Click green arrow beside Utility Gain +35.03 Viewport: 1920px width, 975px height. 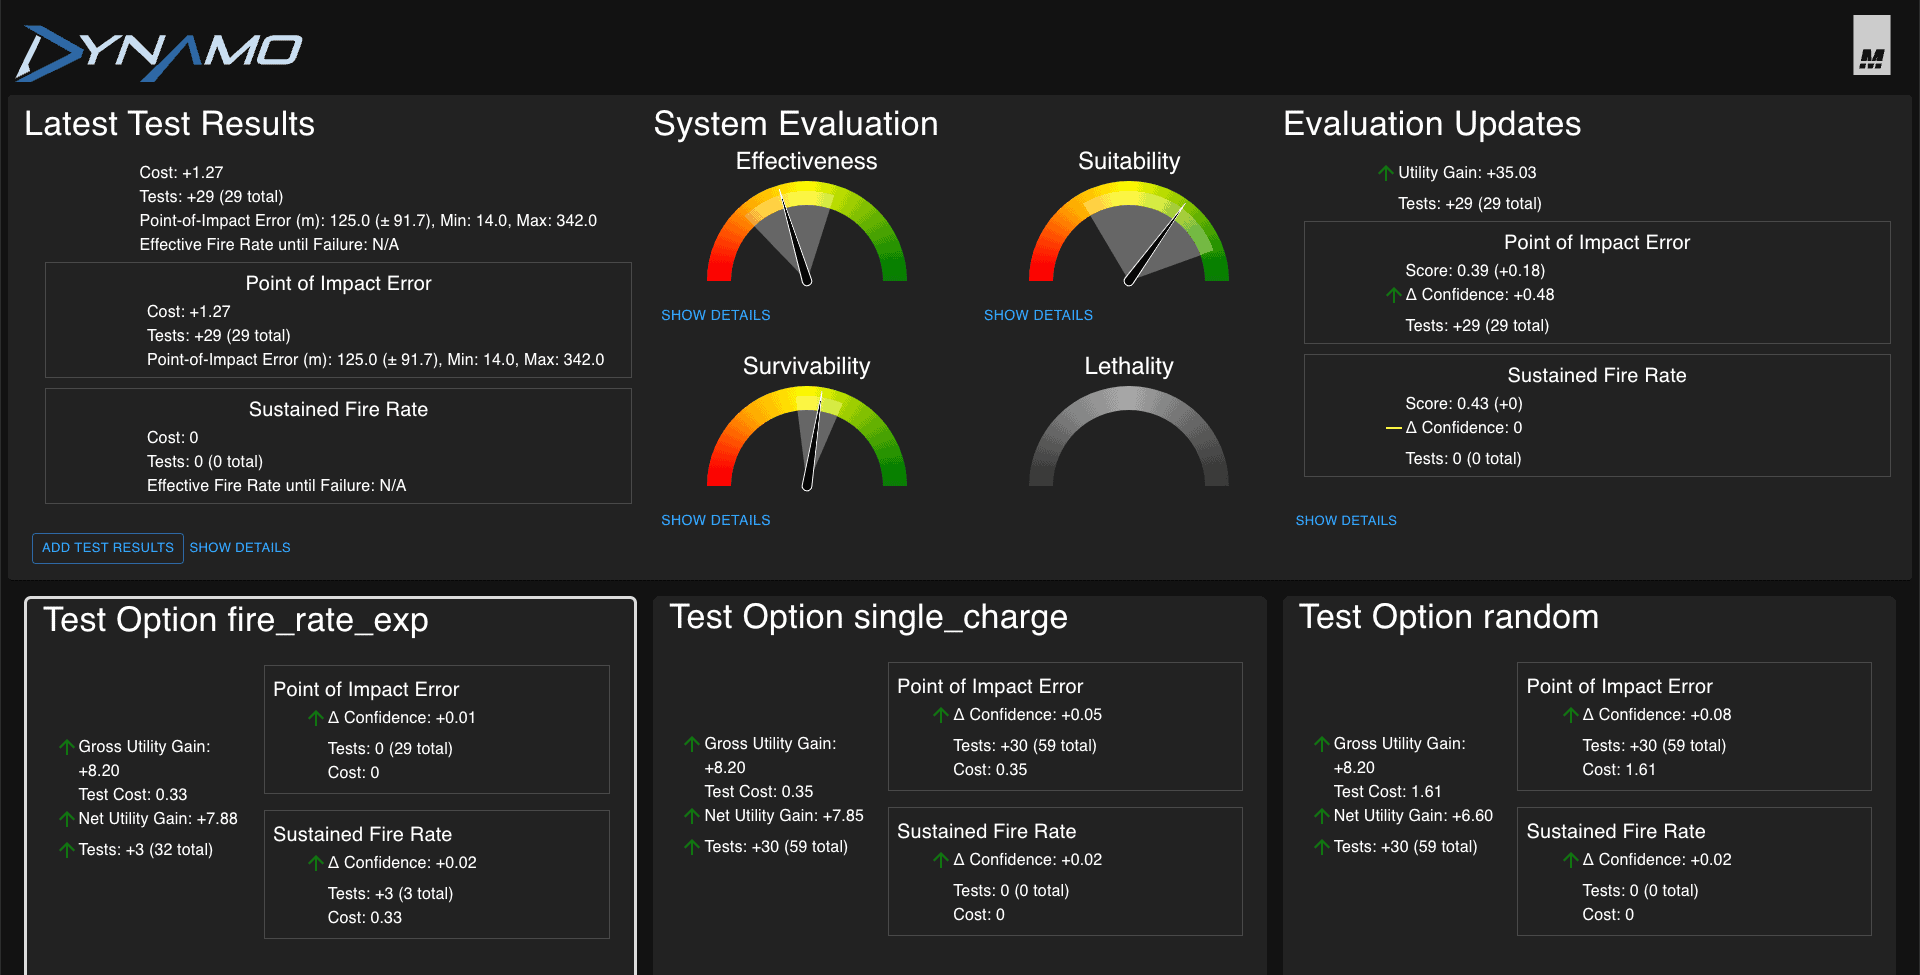[1385, 173]
